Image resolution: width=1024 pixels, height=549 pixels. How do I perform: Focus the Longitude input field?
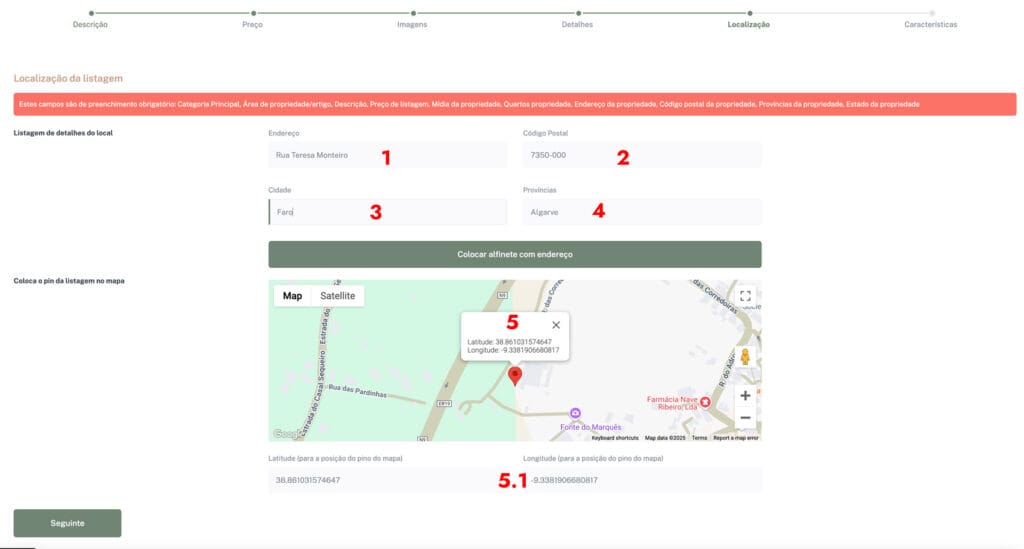pyautogui.click(x=642, y=480)
